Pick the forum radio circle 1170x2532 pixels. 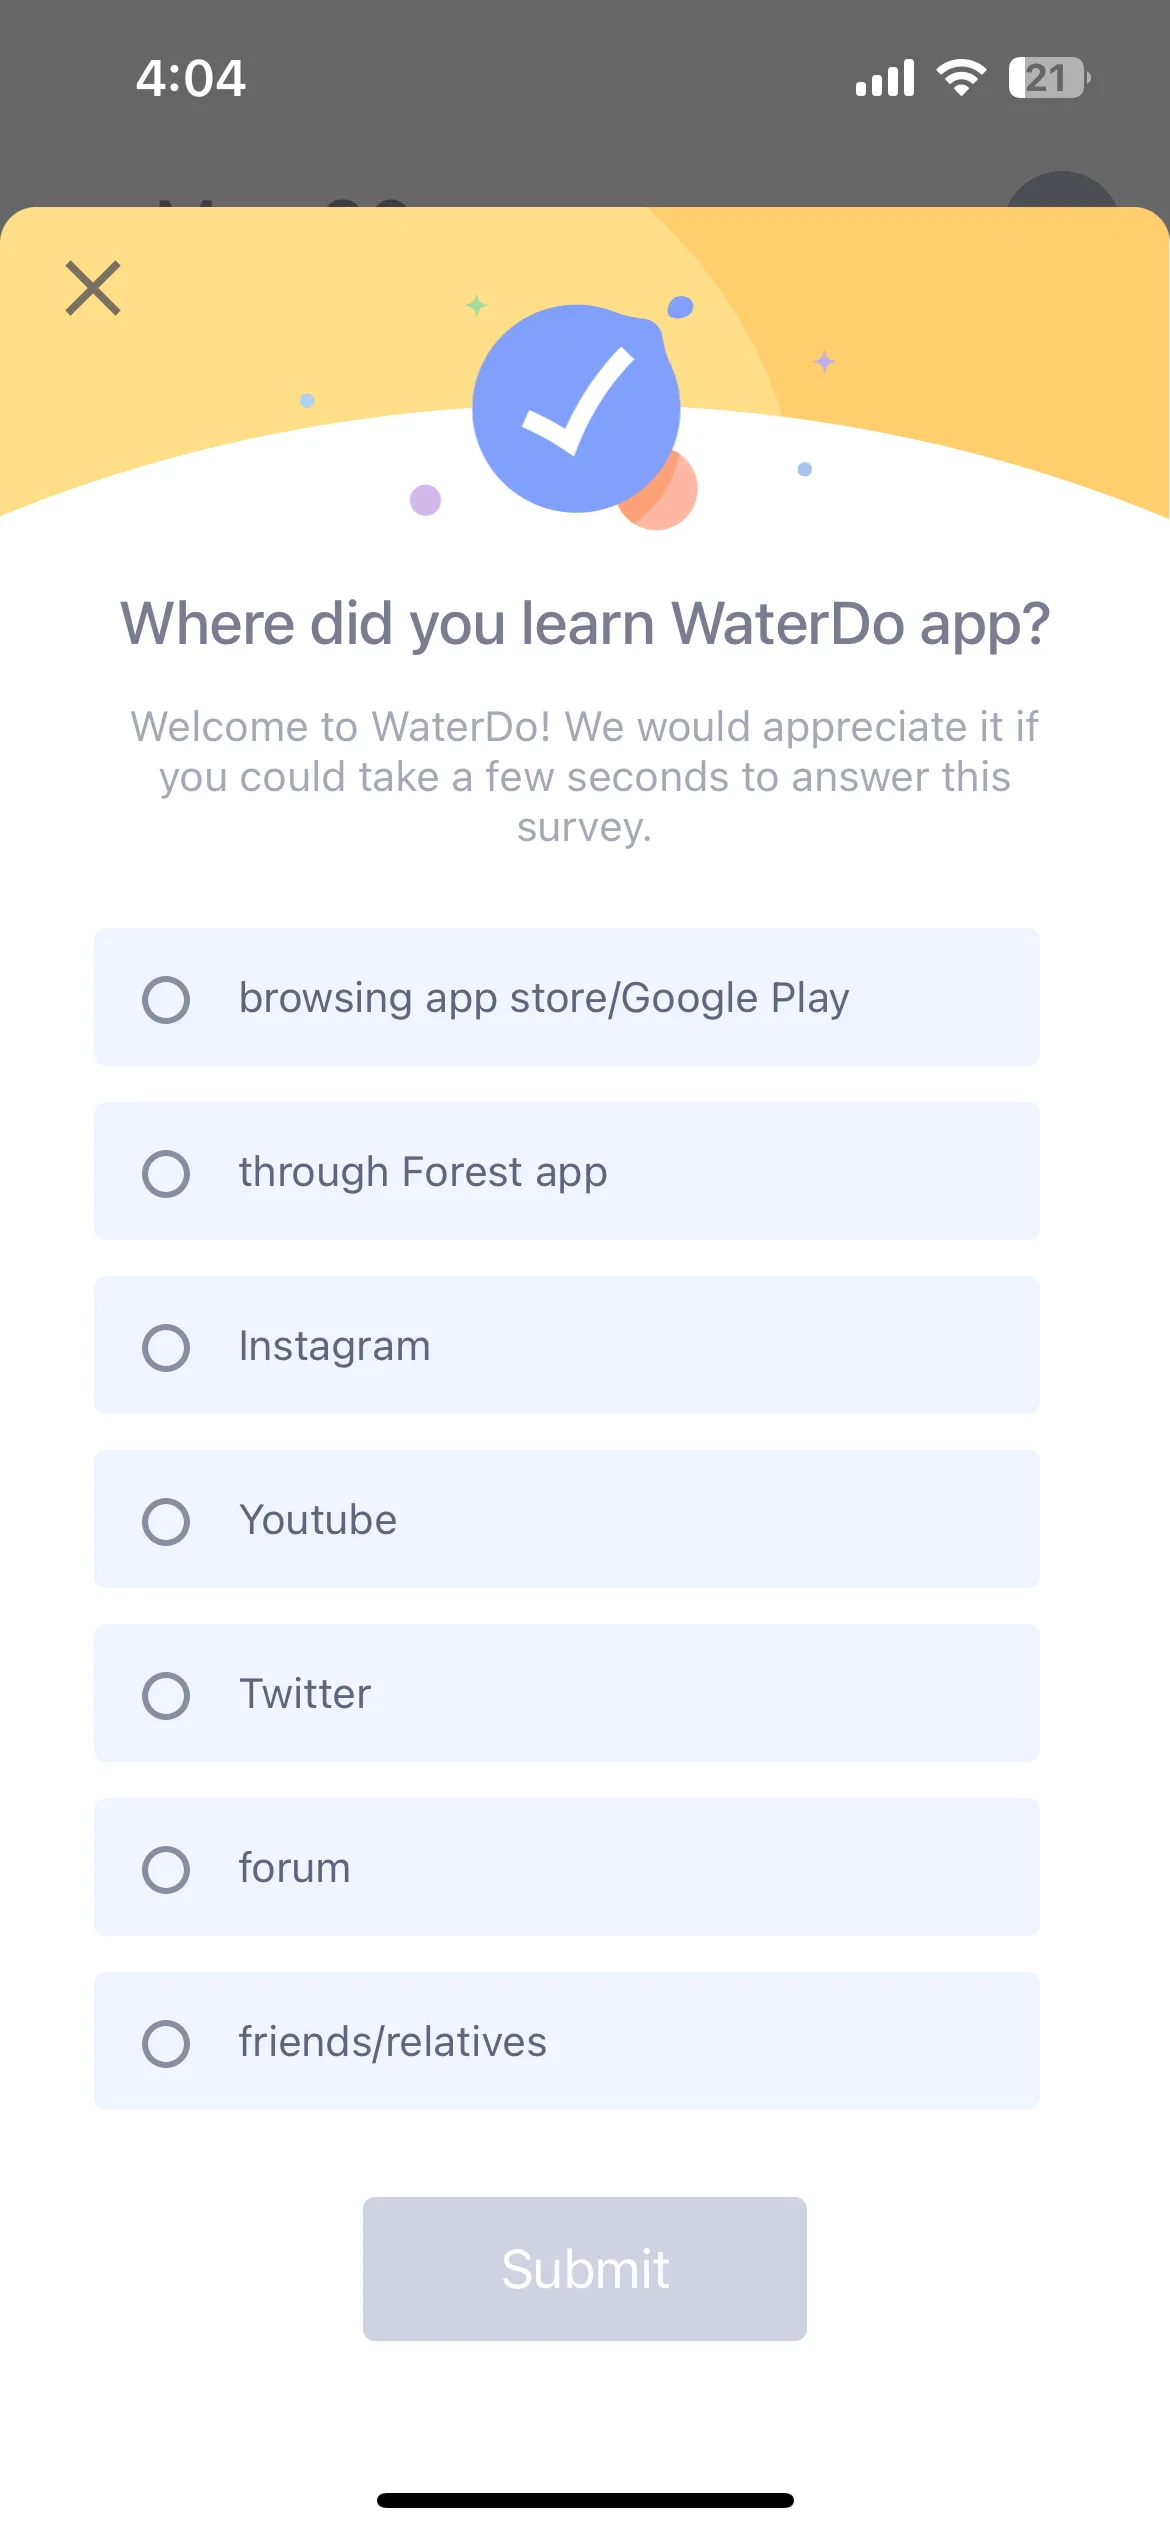pos(166,1869)
